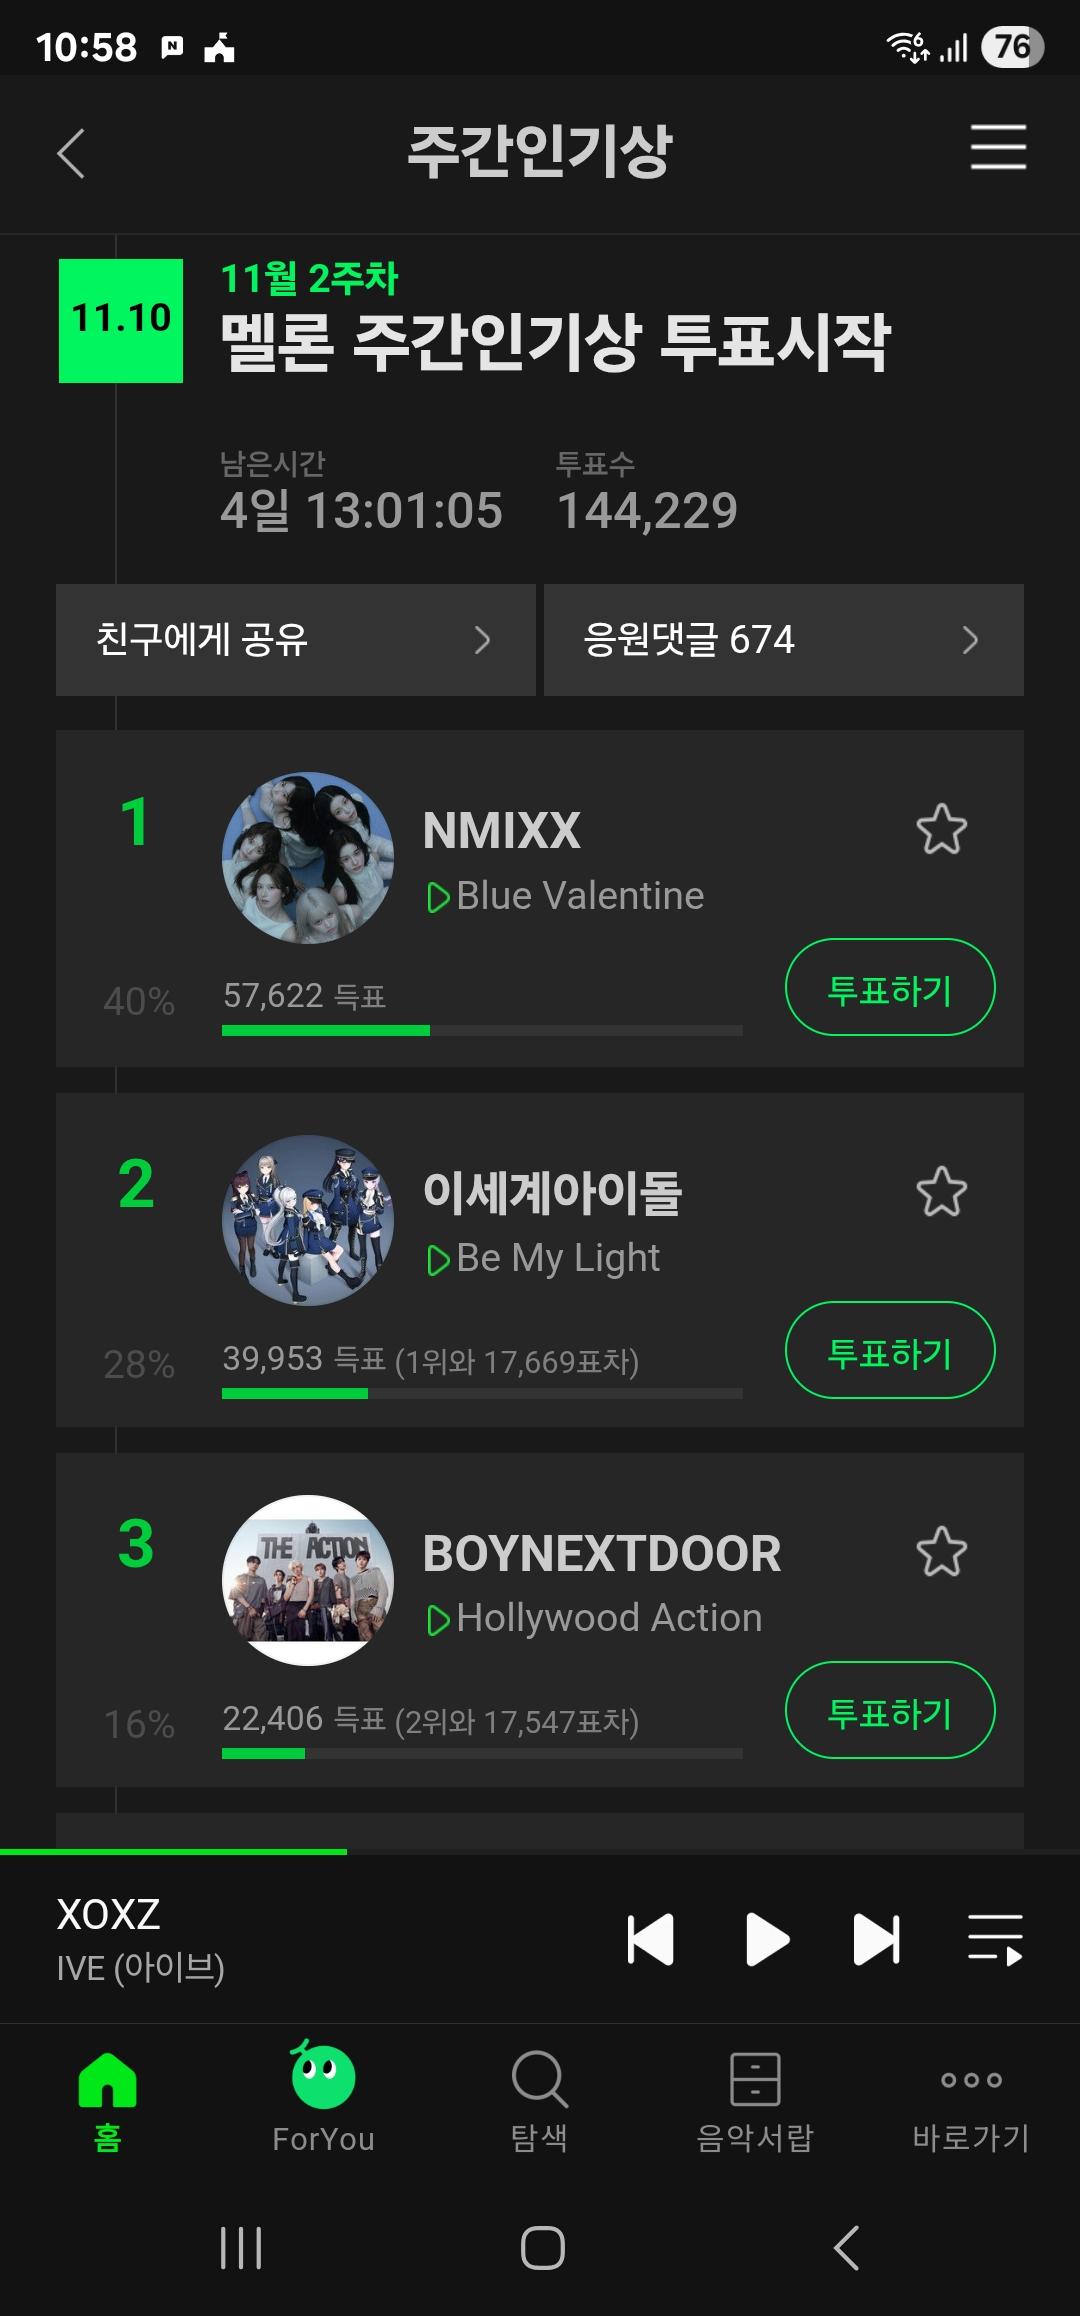1080x2316 pixels.
Task: Toggle favorite star for 이세계아이돌
Action: pyautogui.click(x=941, y=1191)
